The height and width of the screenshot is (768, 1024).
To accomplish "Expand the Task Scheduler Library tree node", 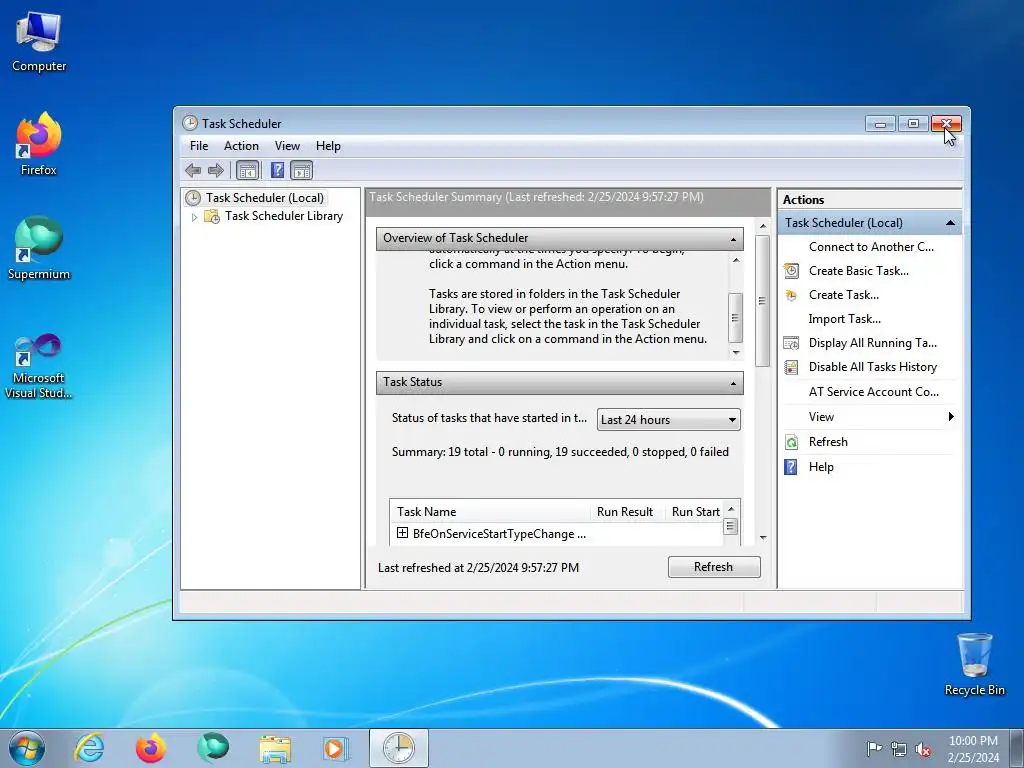I will (194, 217).
